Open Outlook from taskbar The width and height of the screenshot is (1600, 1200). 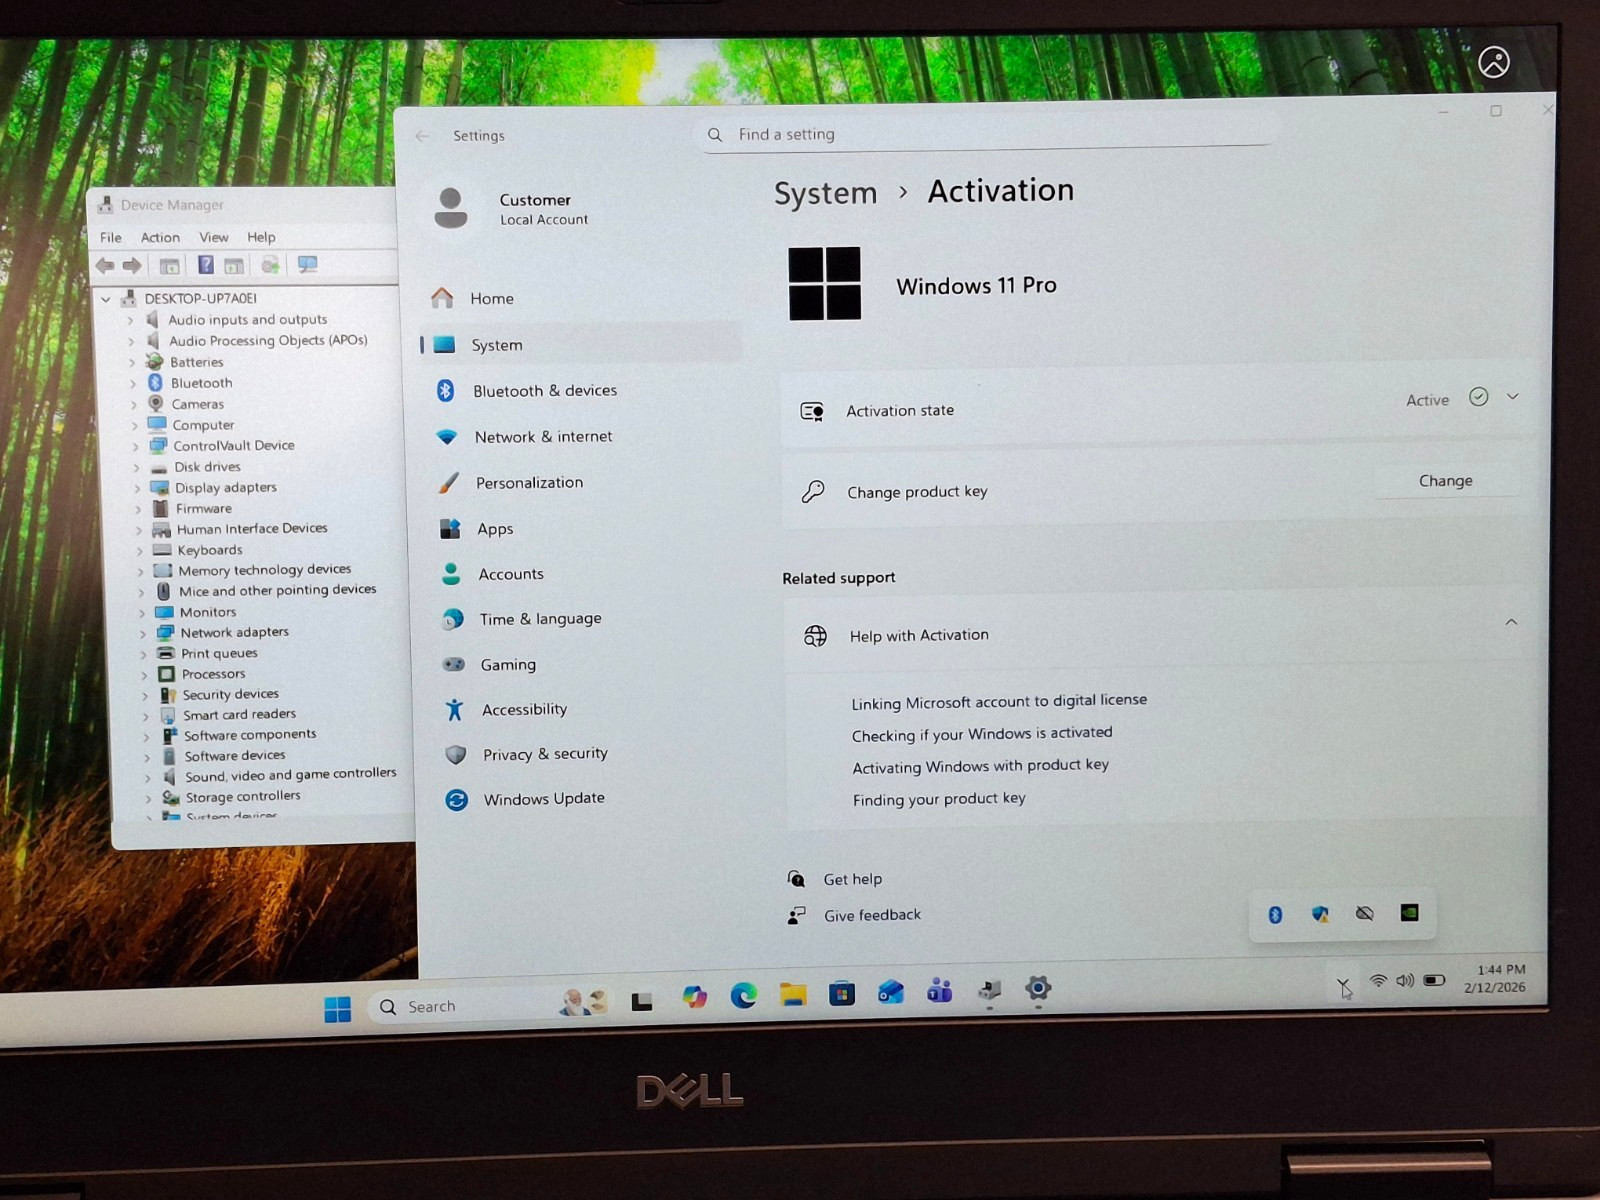click(890, 992)
